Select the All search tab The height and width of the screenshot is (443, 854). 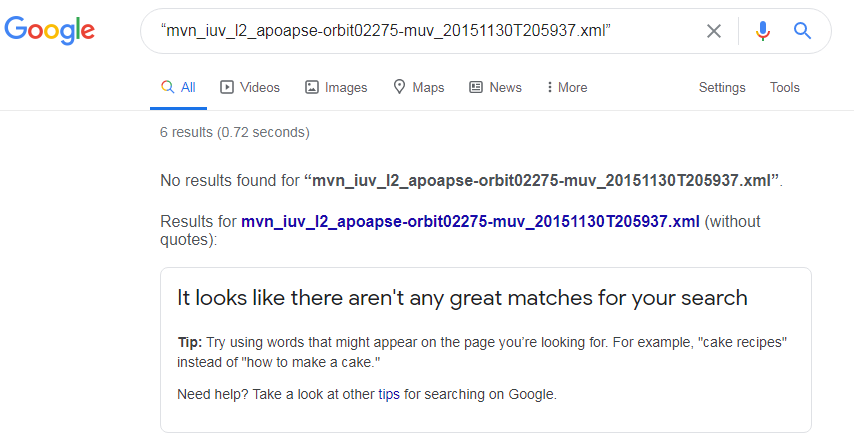tap(178, 87)
